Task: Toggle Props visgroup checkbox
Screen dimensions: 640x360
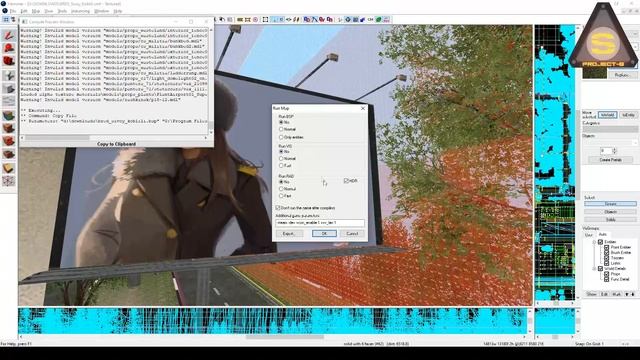Action: [607, 274]
